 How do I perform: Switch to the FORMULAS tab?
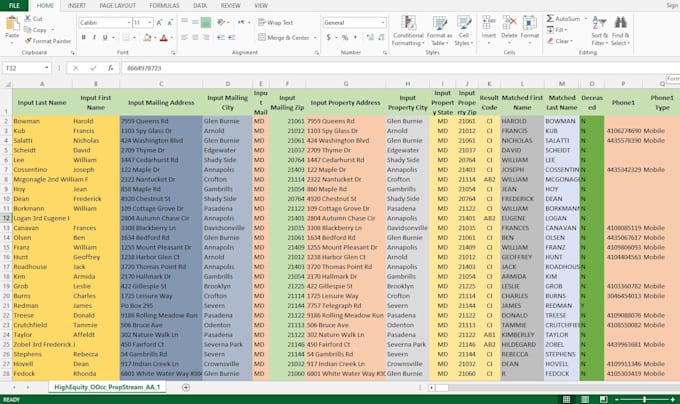(164, 6)
